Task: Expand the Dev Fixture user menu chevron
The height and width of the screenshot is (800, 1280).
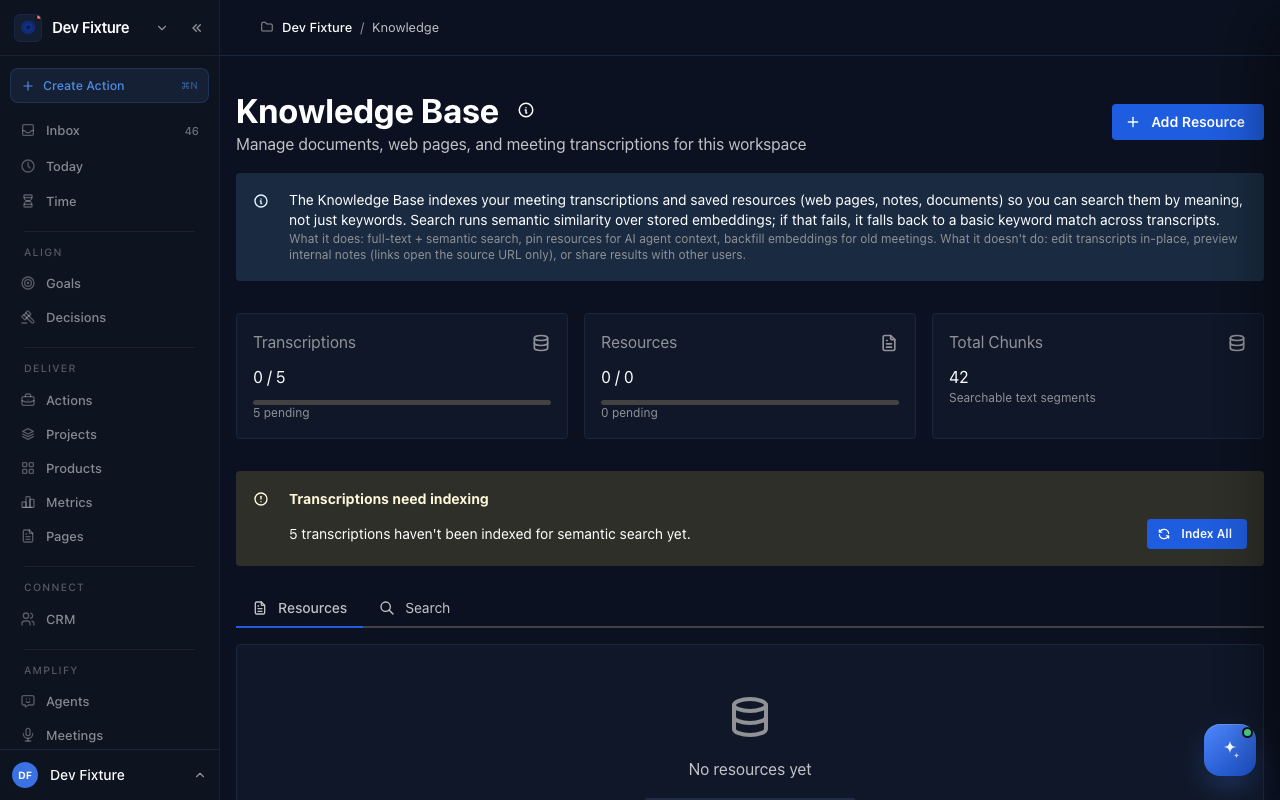Action: (199, 775)
